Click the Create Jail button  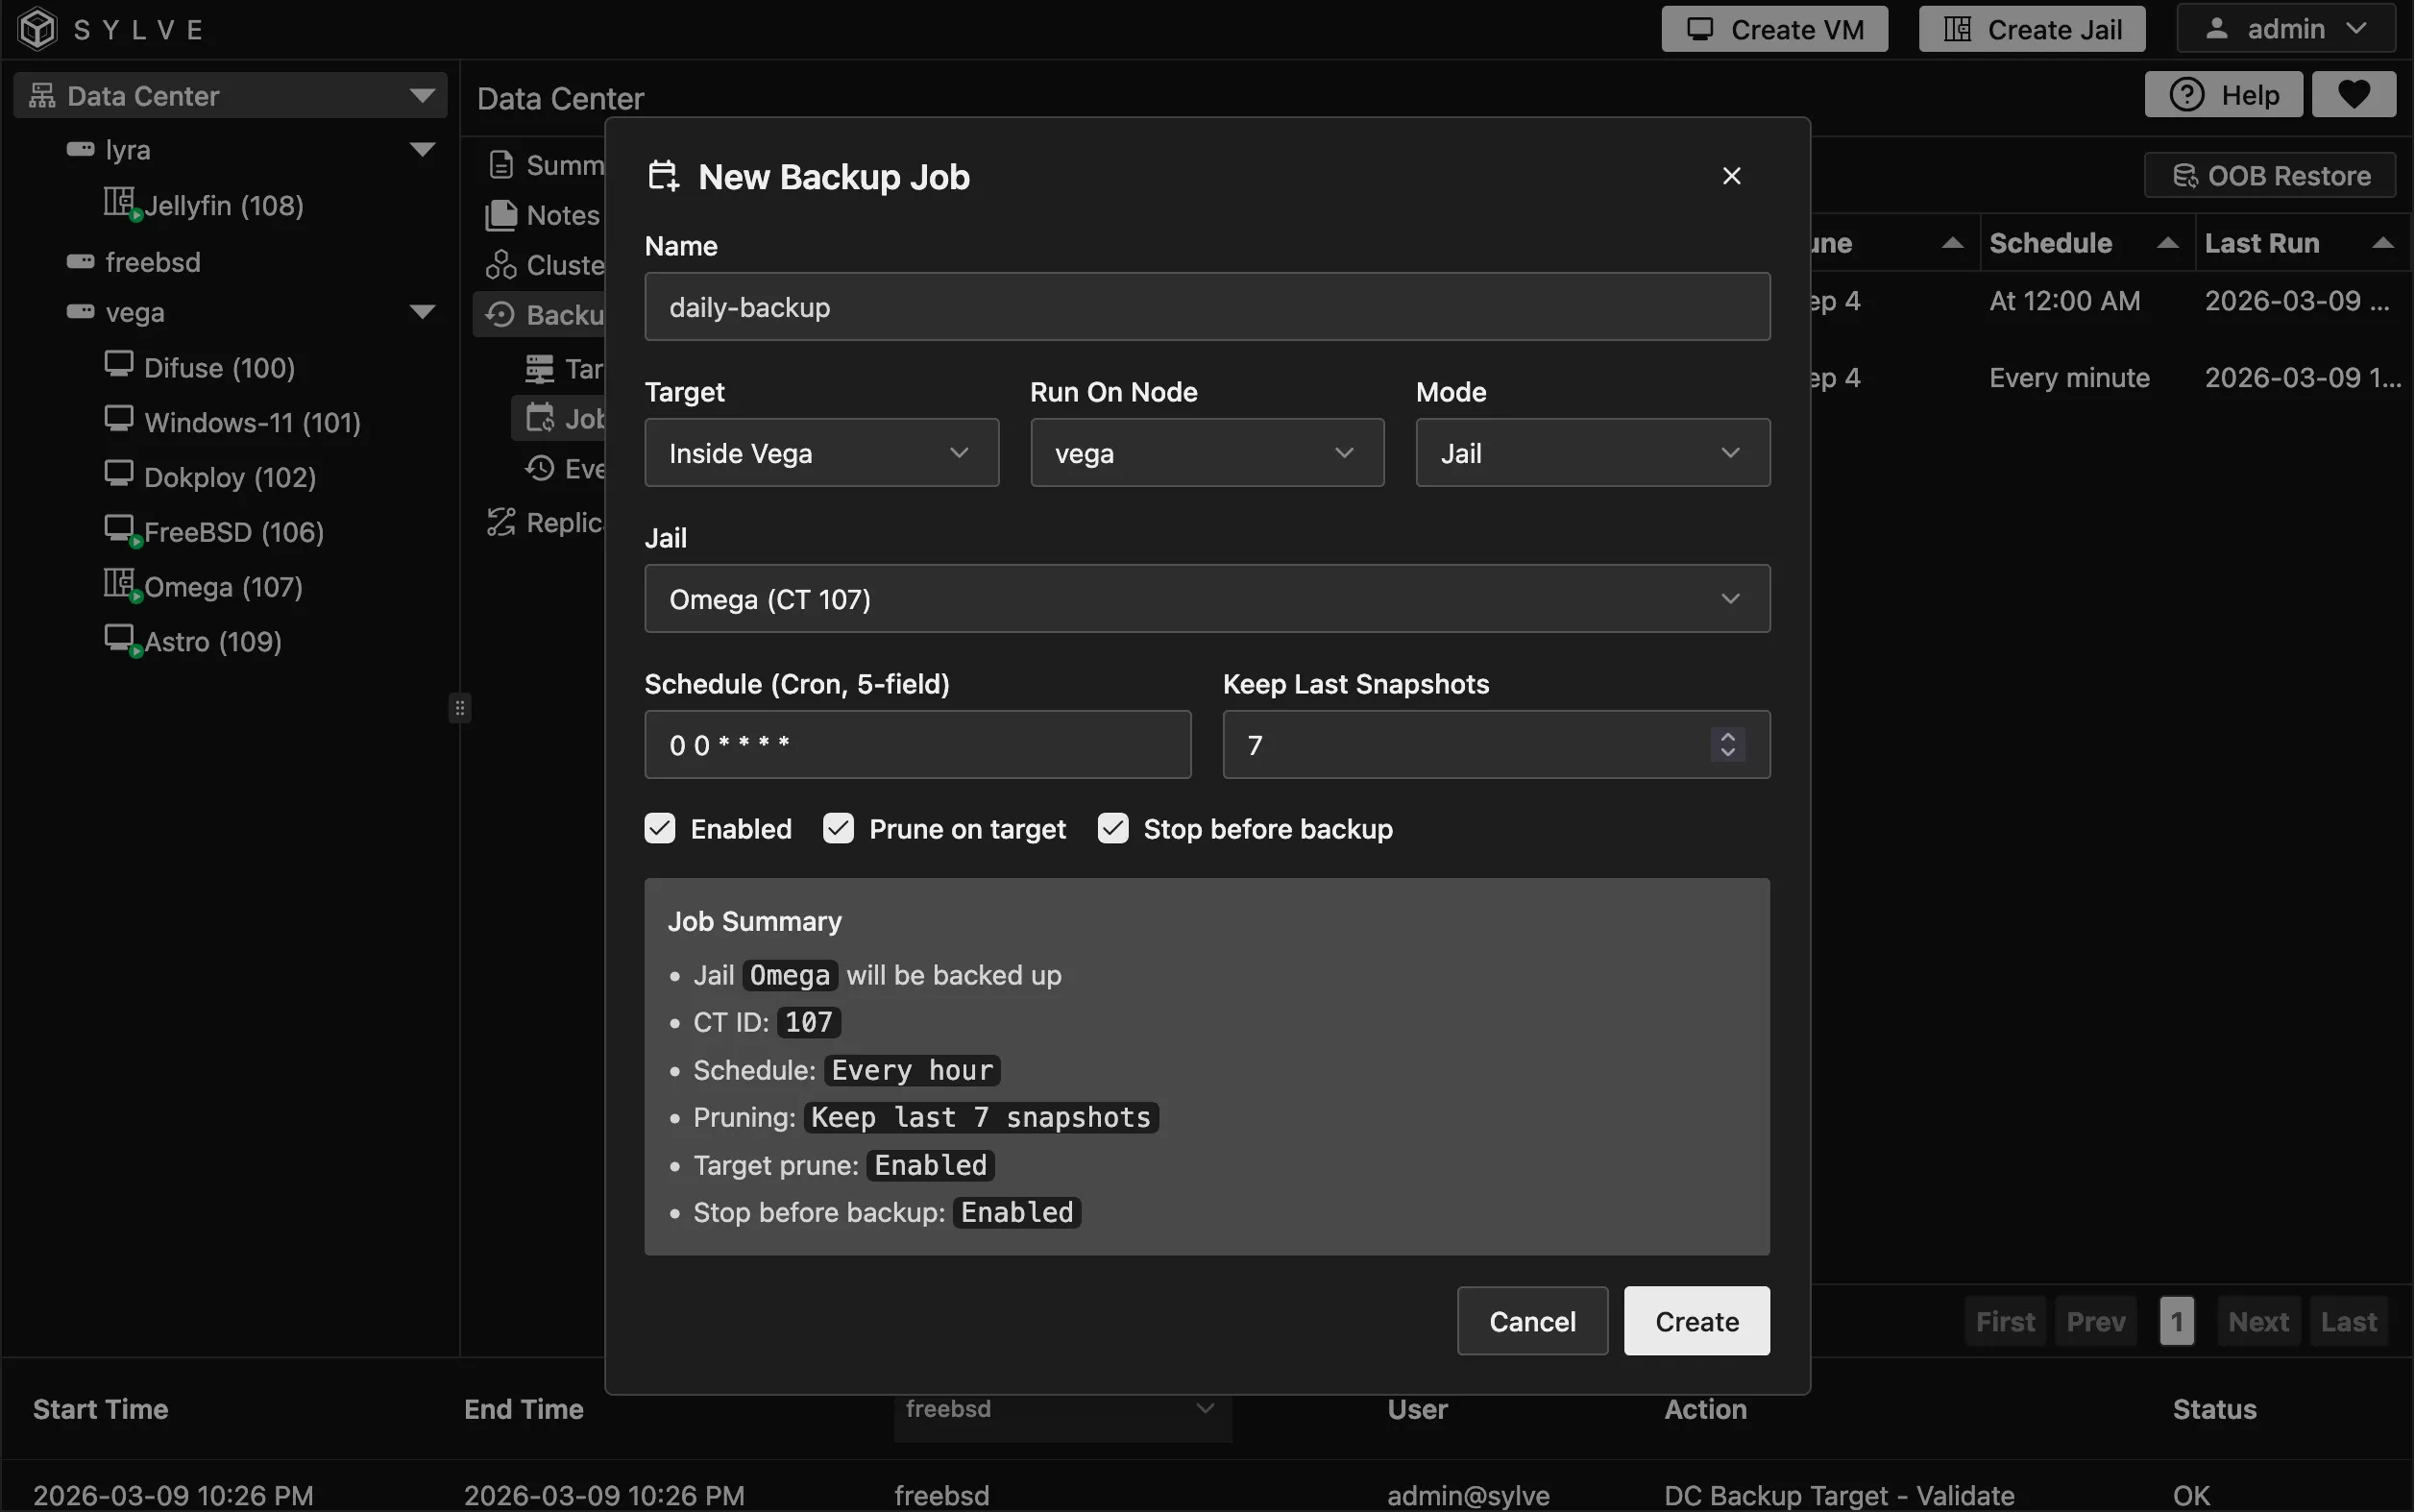[2030, 28]
